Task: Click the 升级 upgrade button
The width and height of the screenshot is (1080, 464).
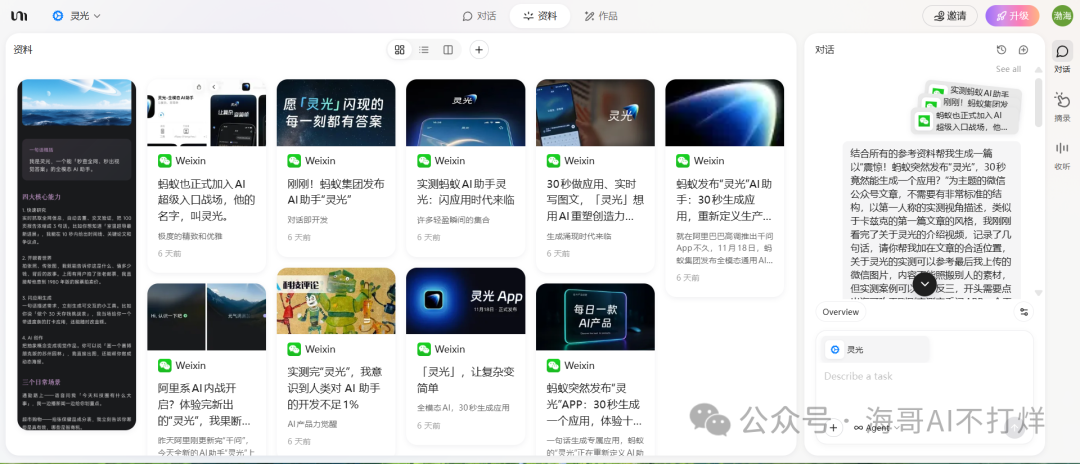Action: [x=1011, y=16]
